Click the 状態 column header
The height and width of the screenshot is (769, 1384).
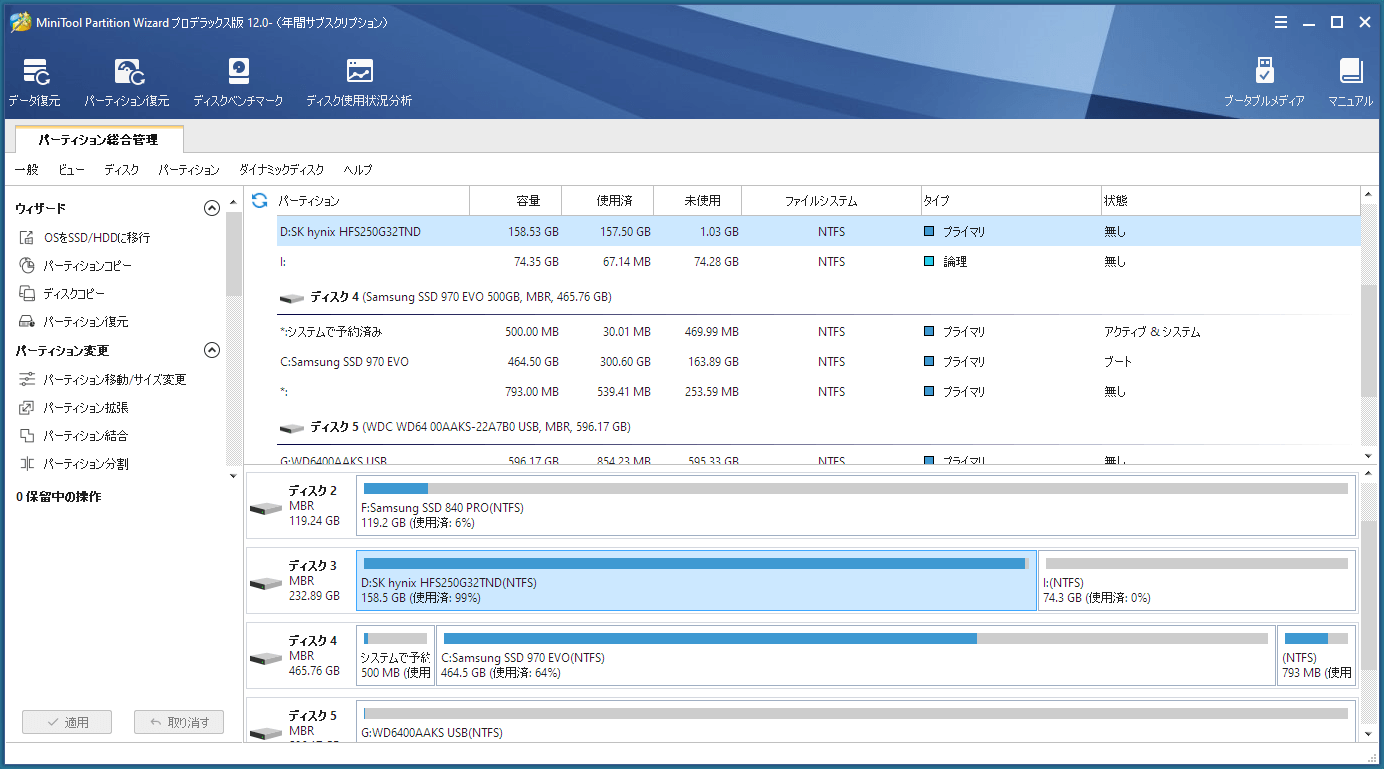point(1231,201)
